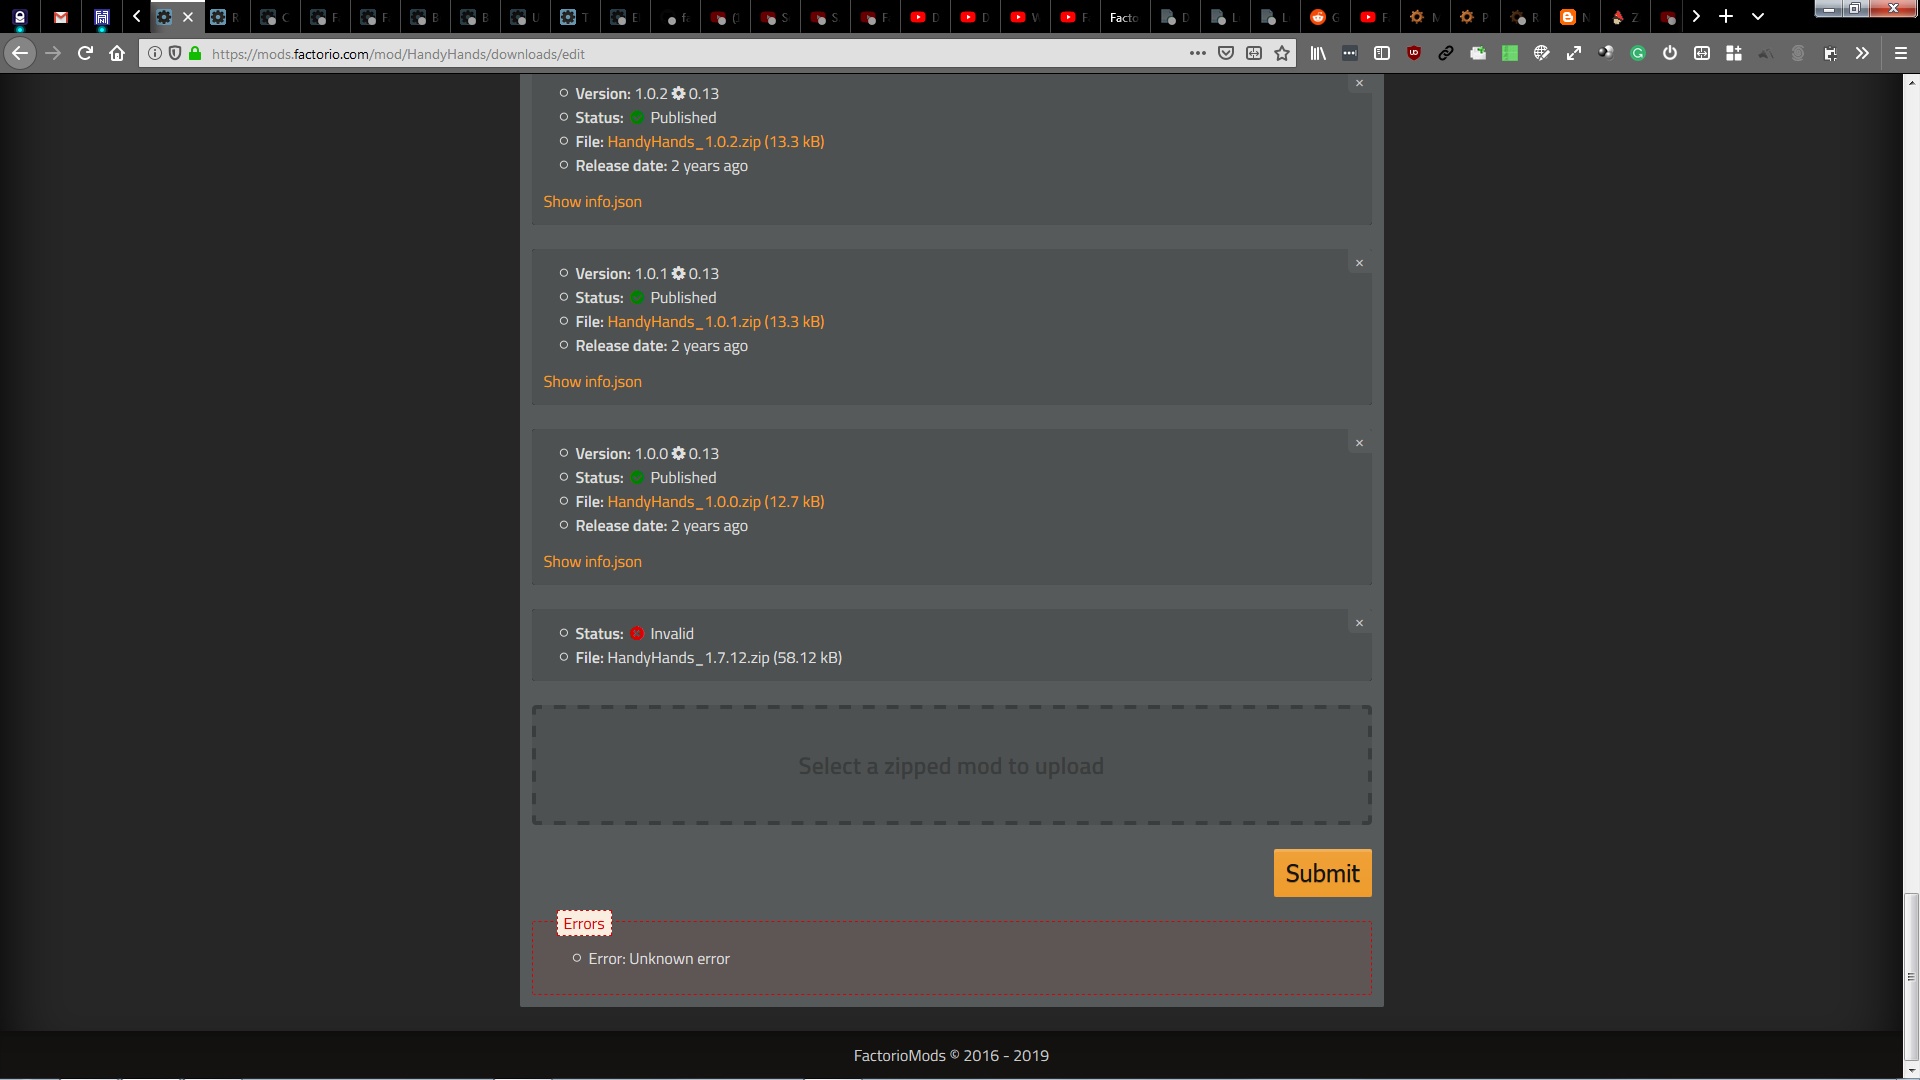
Task: Delete version 1.0.1 release entry
Action: coord(1359,263)
